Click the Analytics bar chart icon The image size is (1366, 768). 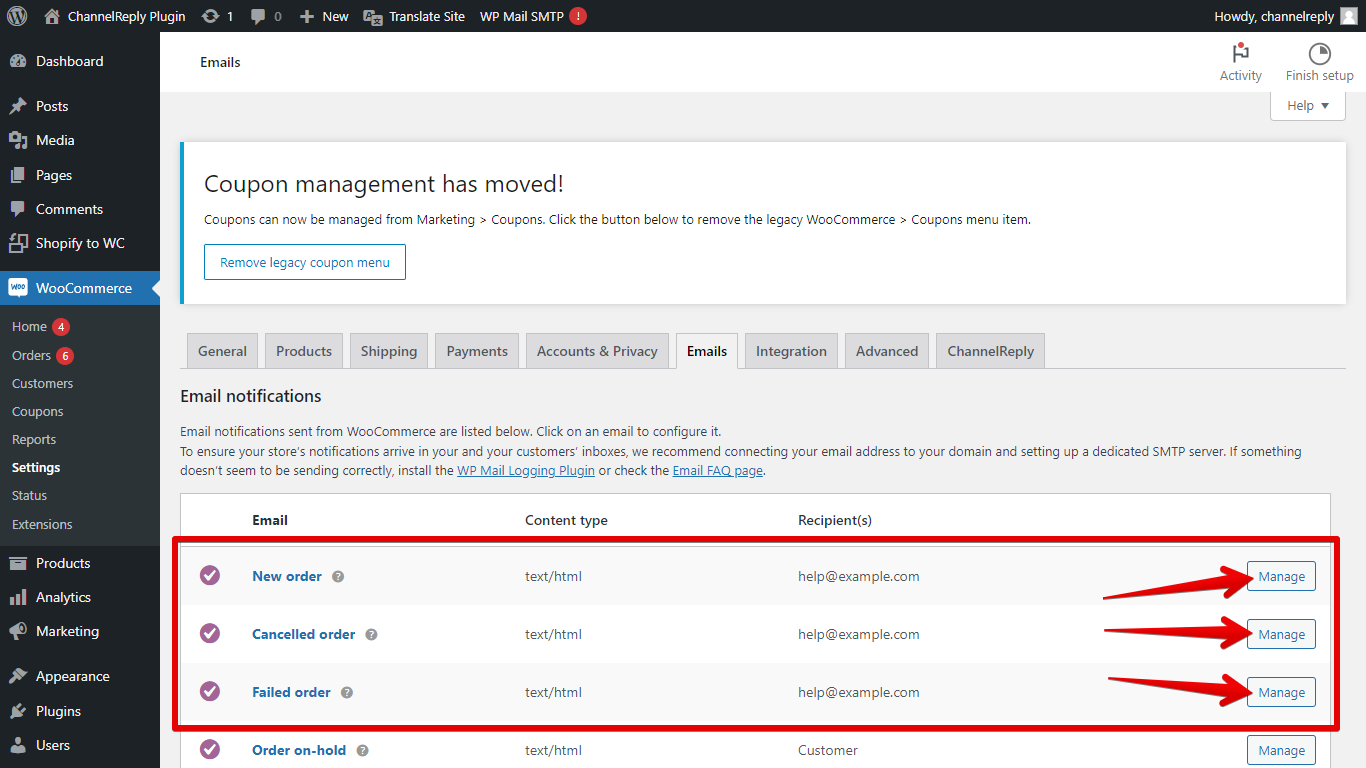click(x=18, y=597)
